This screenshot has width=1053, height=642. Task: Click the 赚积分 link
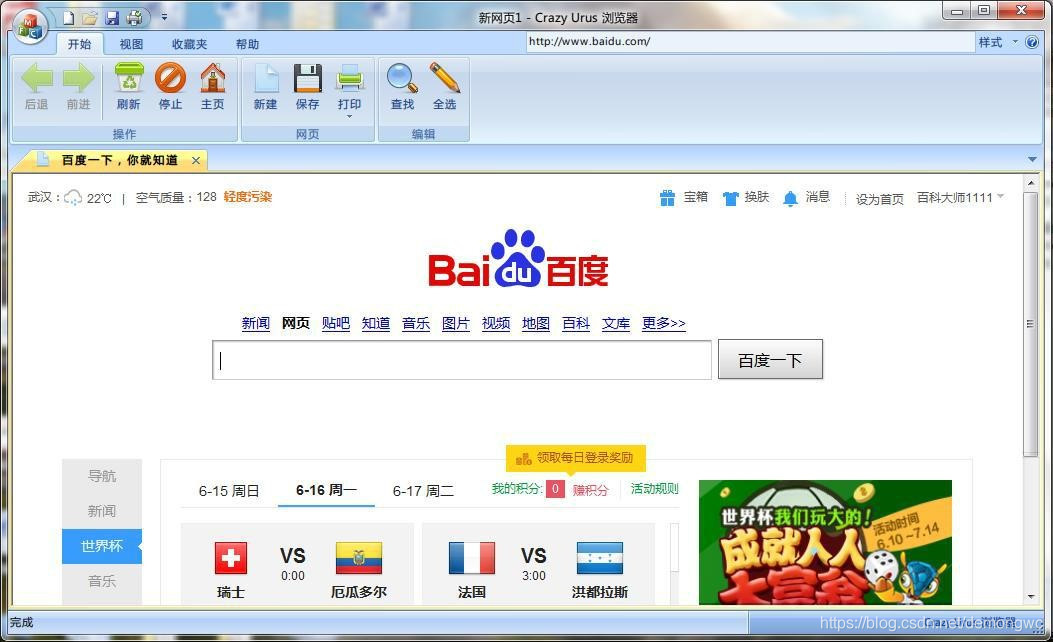coord(590,490)
